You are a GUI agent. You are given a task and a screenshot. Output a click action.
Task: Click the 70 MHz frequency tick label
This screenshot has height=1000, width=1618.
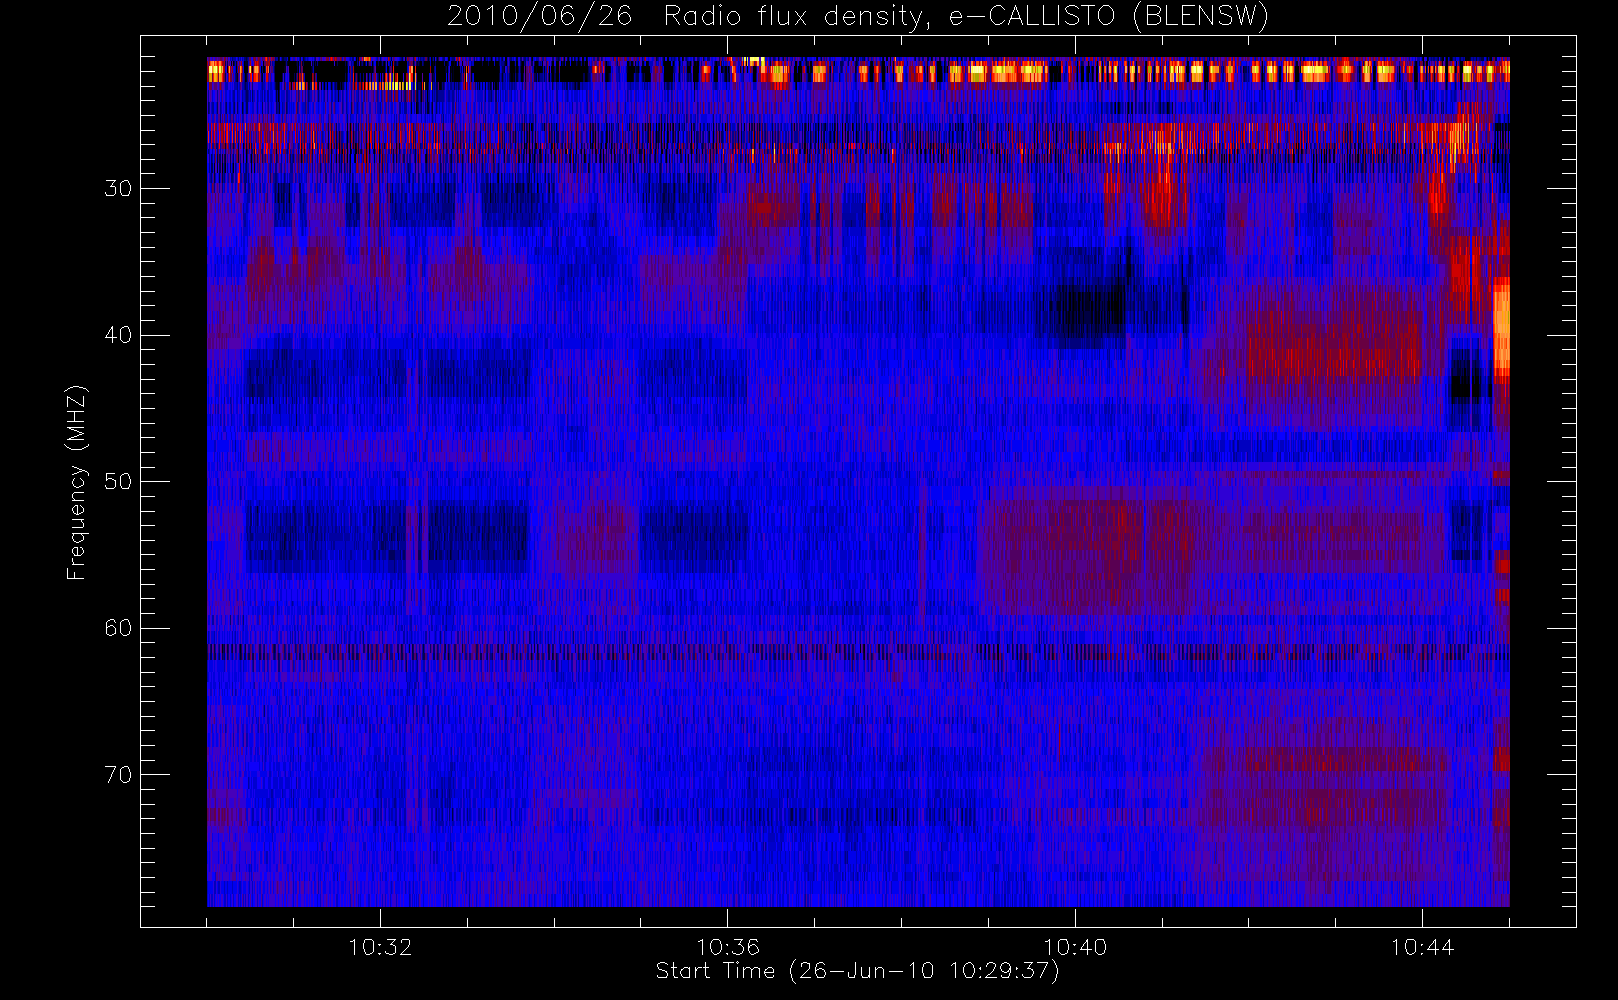pos(118,774)
